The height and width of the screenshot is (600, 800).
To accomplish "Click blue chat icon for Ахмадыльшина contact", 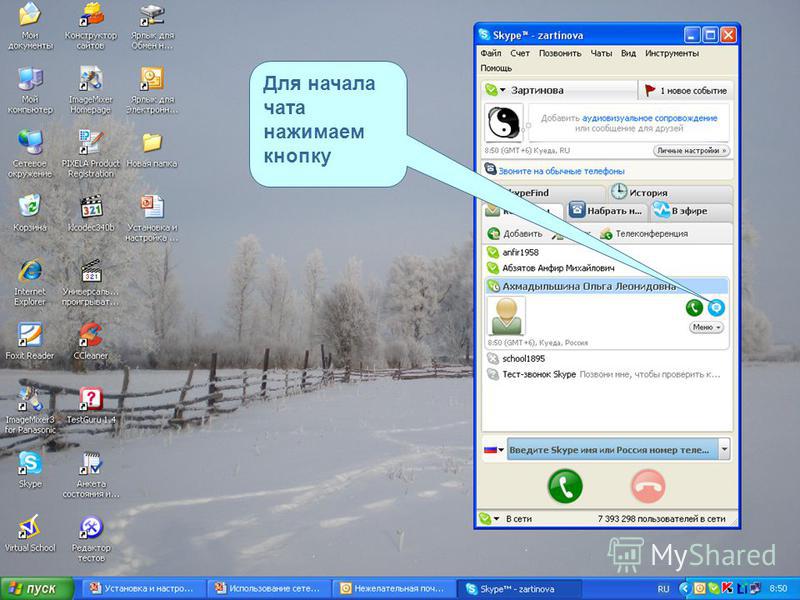I will [716, 308].
